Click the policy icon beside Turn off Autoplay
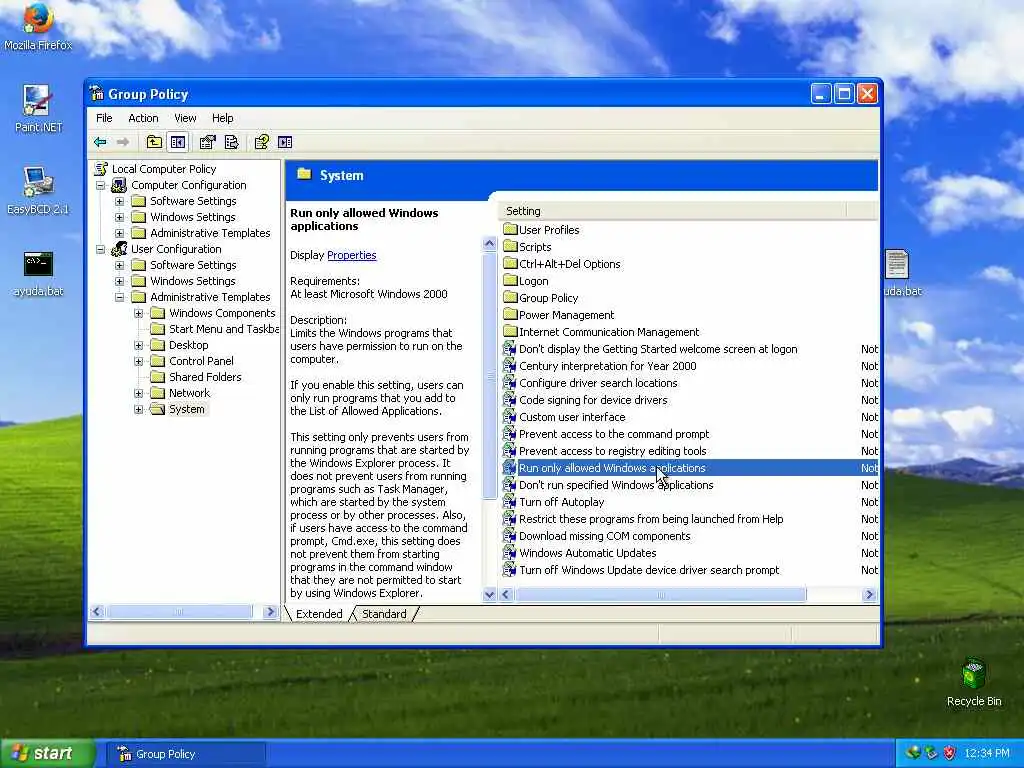This screenshot has width=1024, height=768. (x=509, y=502)
